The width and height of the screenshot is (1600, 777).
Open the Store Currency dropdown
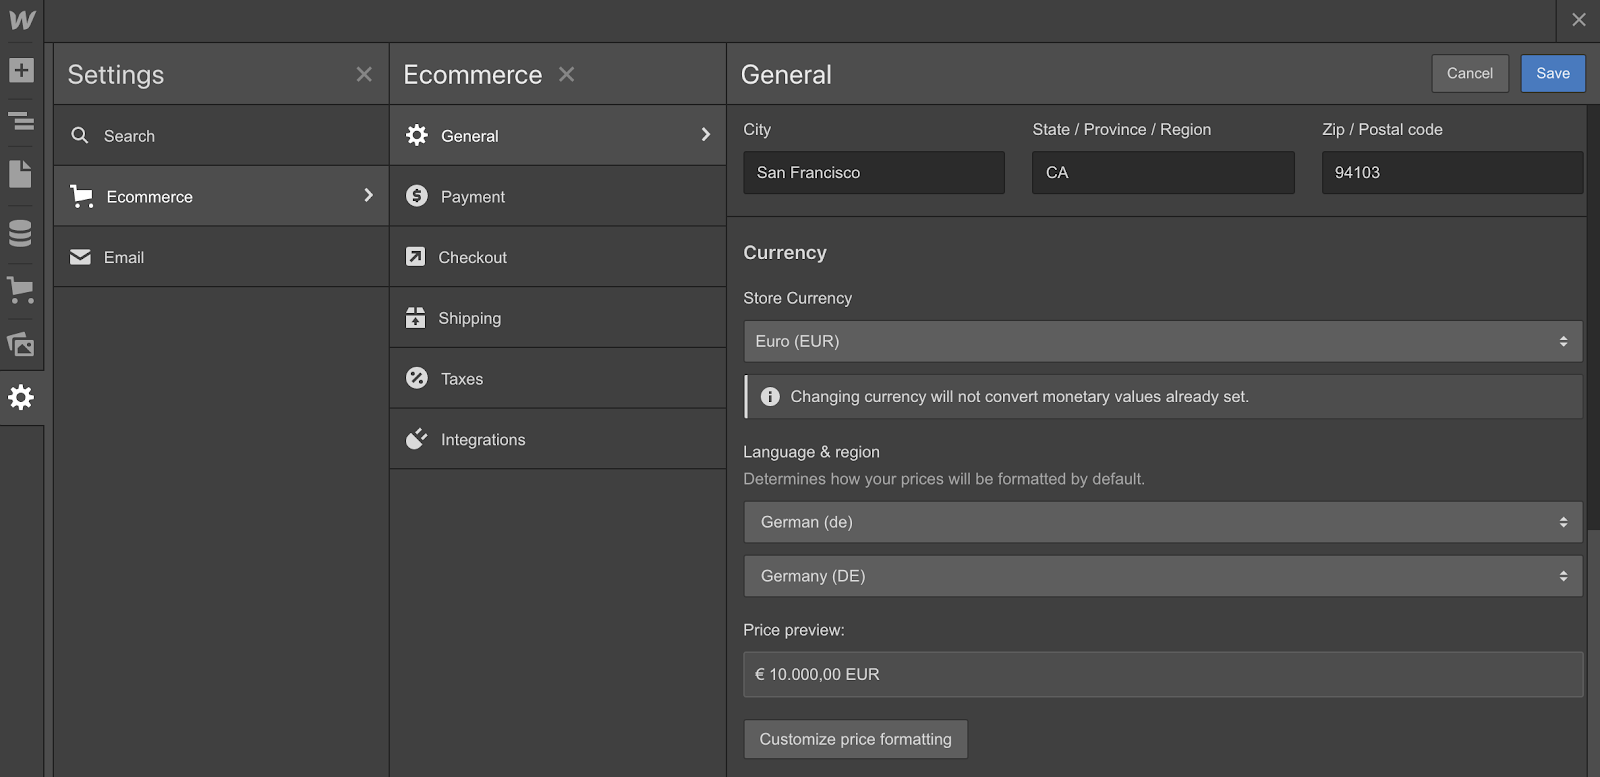tap(1163, 341)
